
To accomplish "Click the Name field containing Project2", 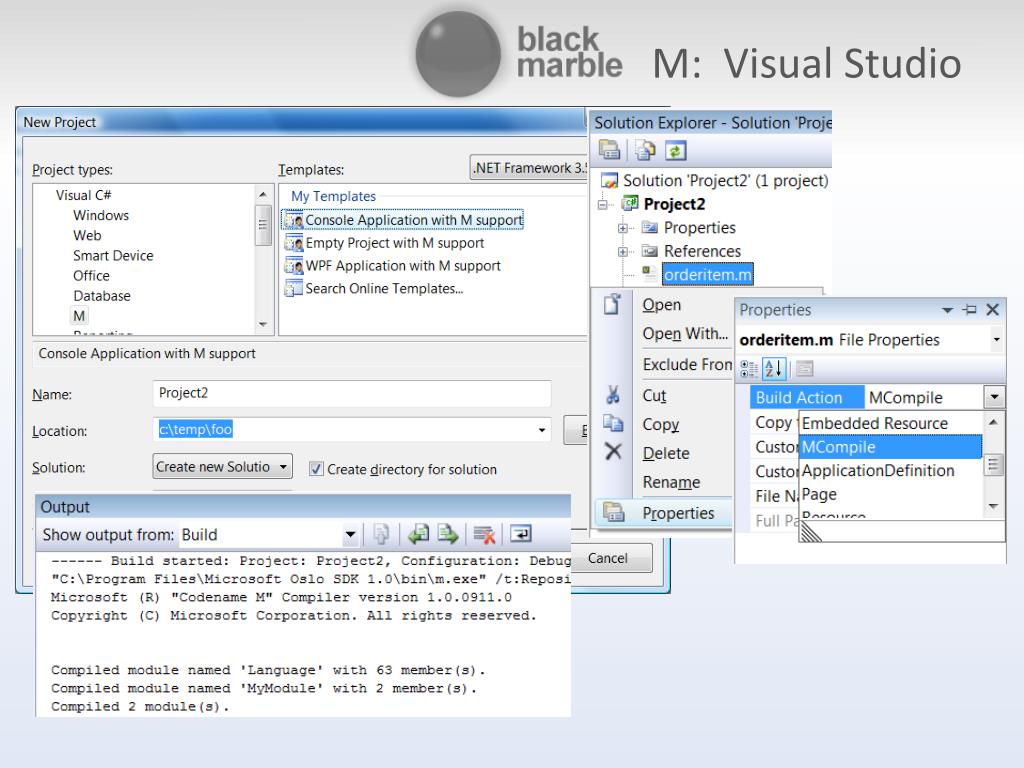I will click(x=352, y=393).
